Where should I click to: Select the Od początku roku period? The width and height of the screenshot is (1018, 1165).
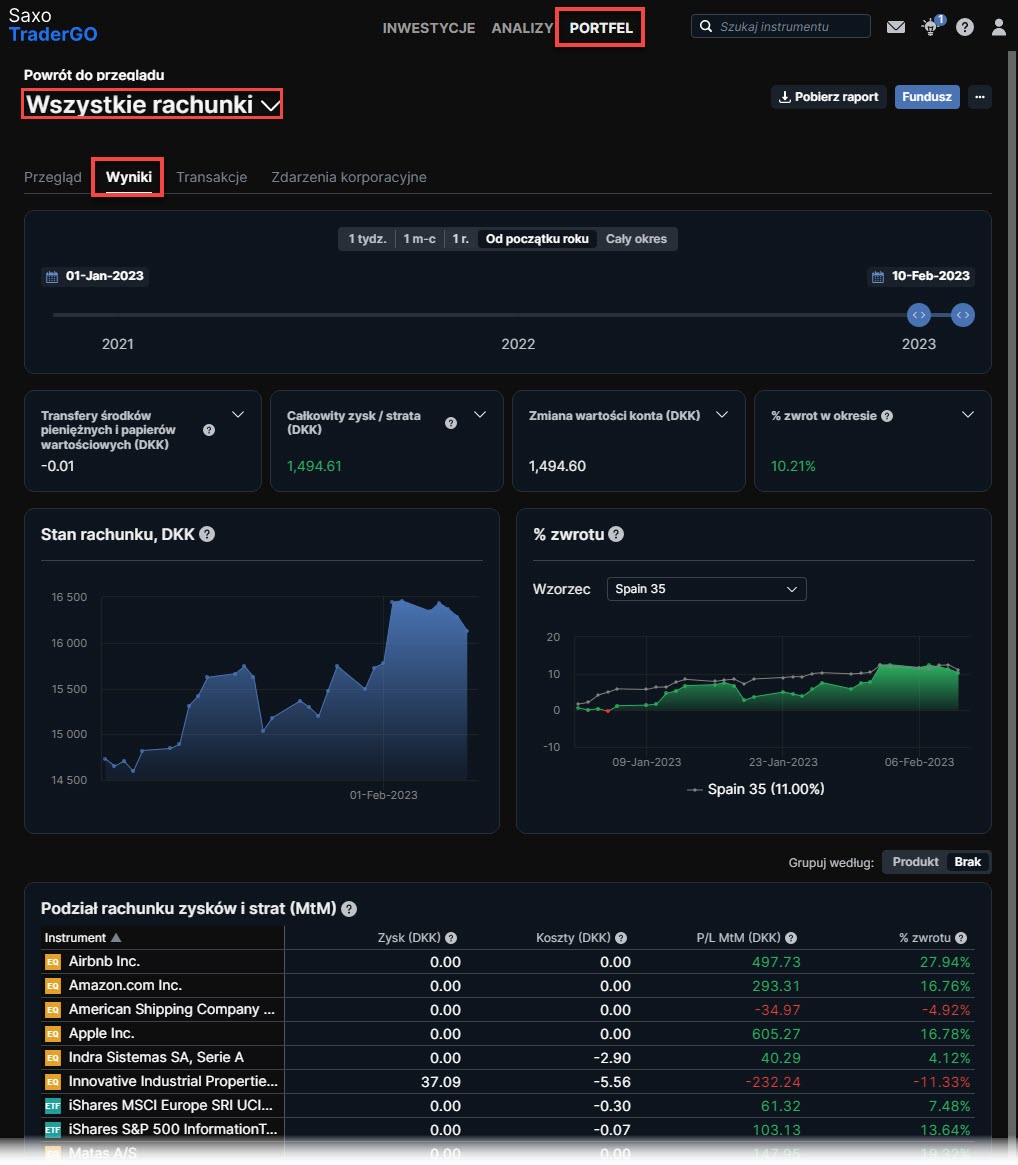pos(537,239)
